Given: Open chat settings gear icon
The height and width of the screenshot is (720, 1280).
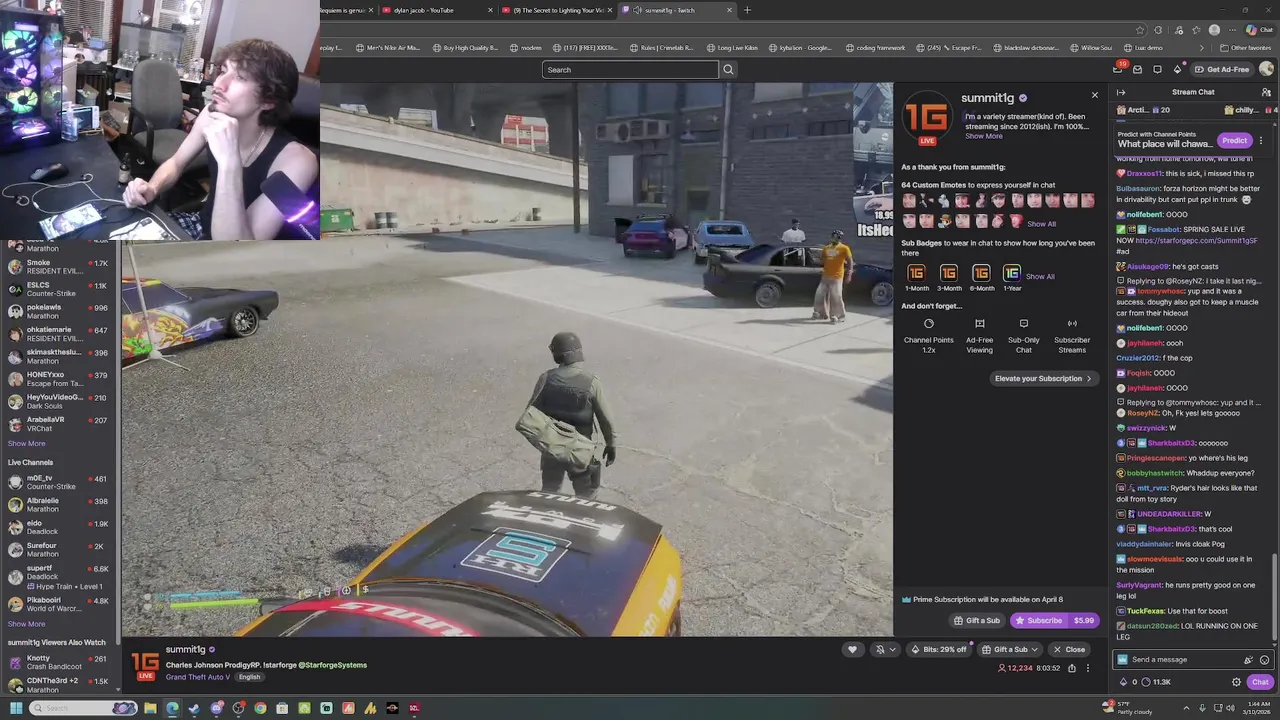Looking at the screenshot, I should click(x=1236, y=682).
